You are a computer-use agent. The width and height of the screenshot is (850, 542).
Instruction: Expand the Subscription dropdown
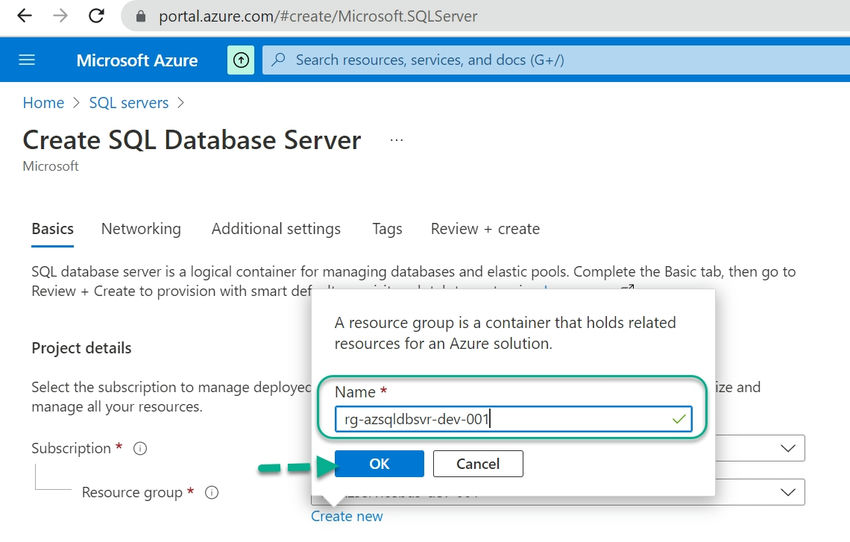[x=788, y=448]
